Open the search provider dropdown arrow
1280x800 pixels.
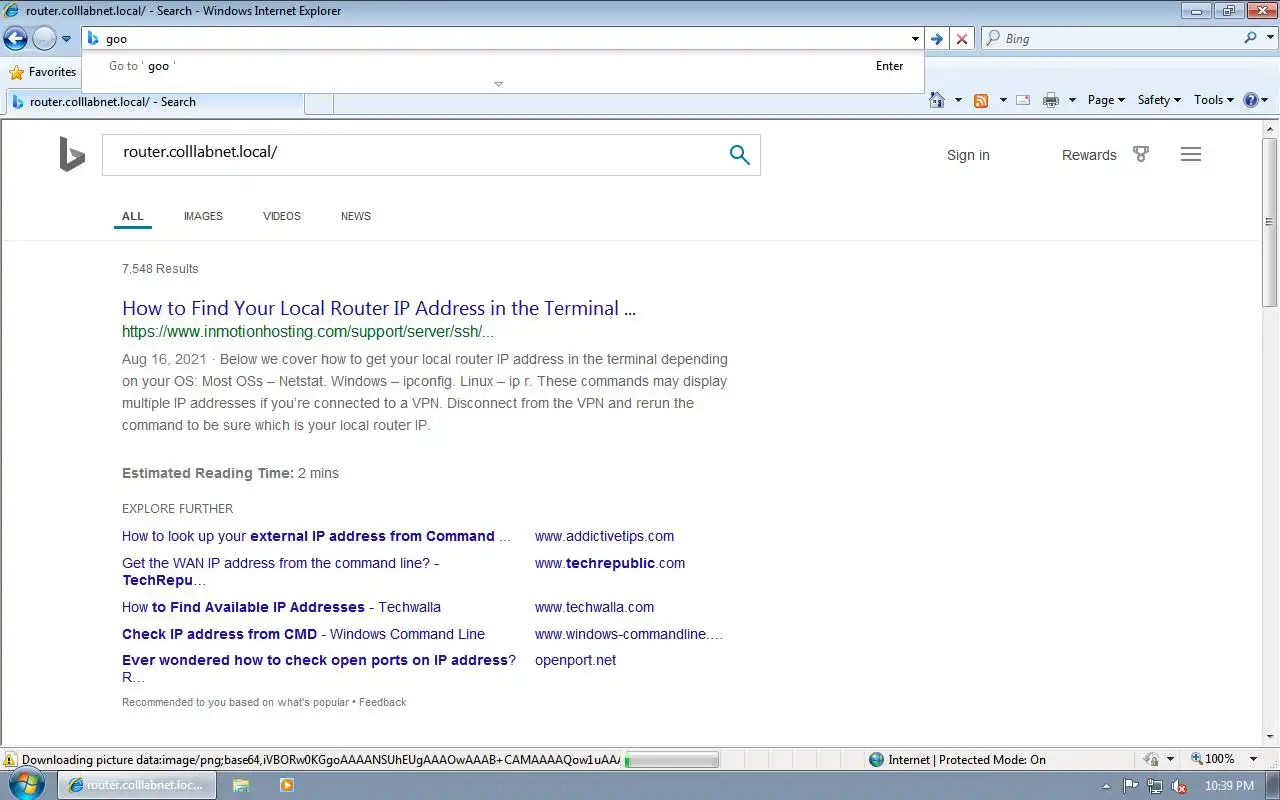click(x=1269, y=39)
